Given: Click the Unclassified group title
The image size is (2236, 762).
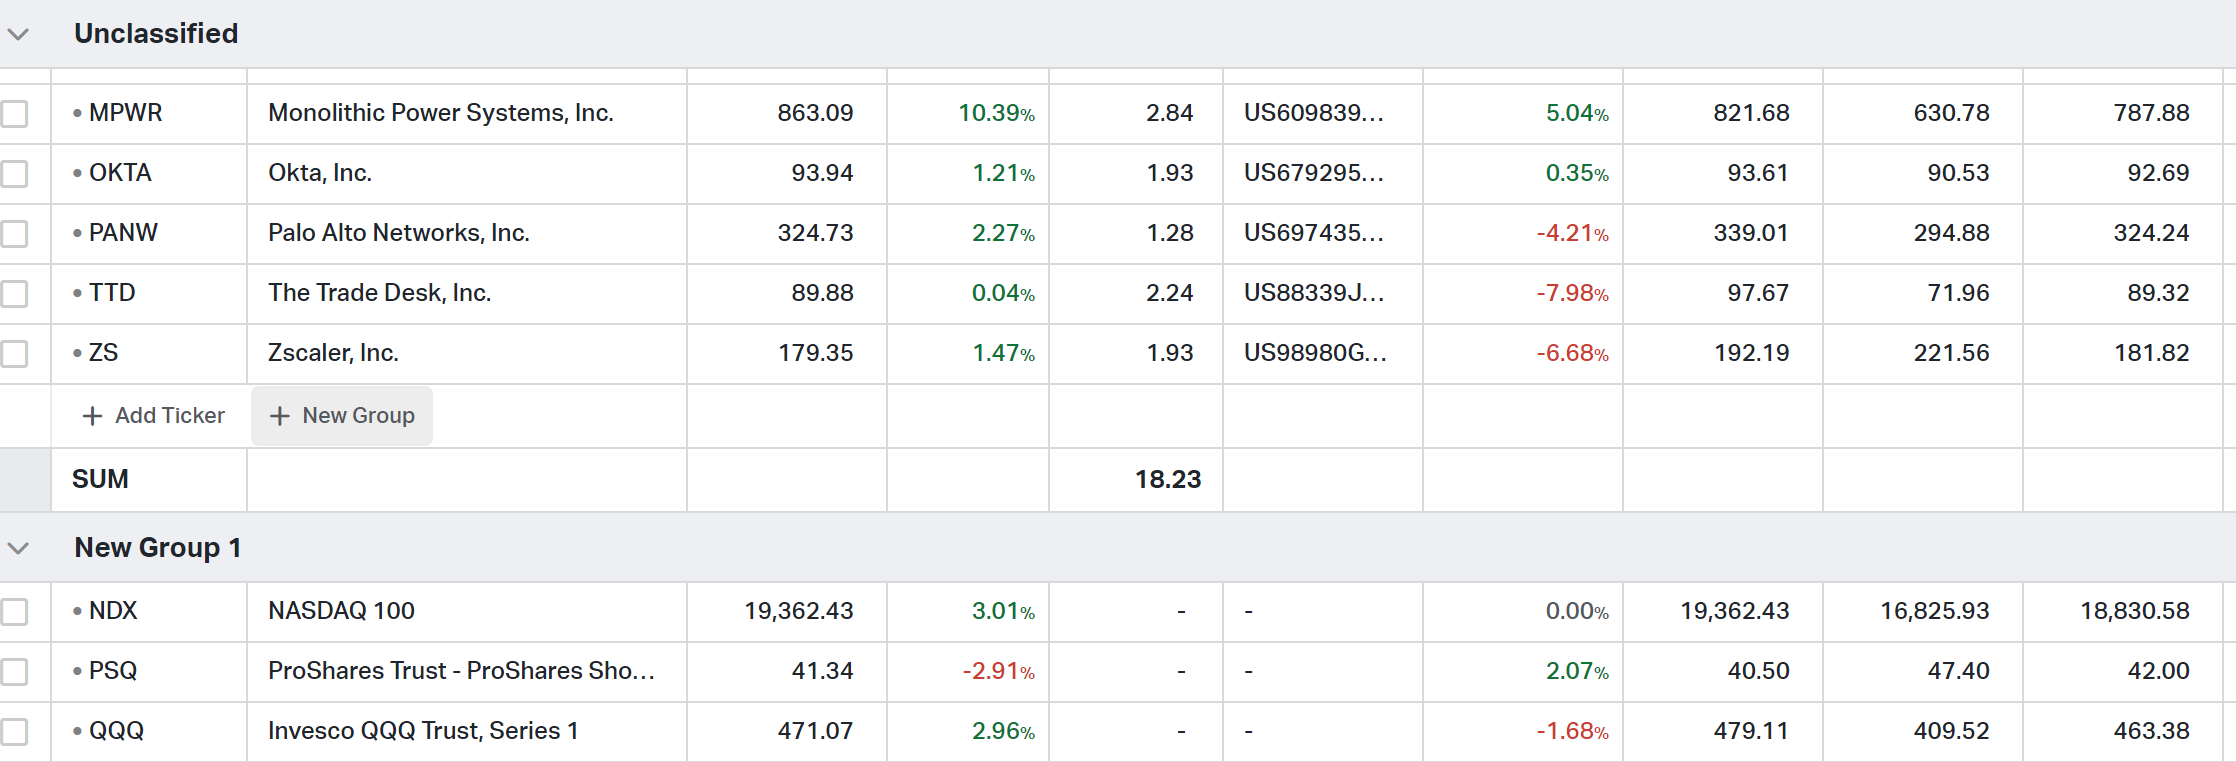Looking at the screenshot, I should click(x=156, y=33).
